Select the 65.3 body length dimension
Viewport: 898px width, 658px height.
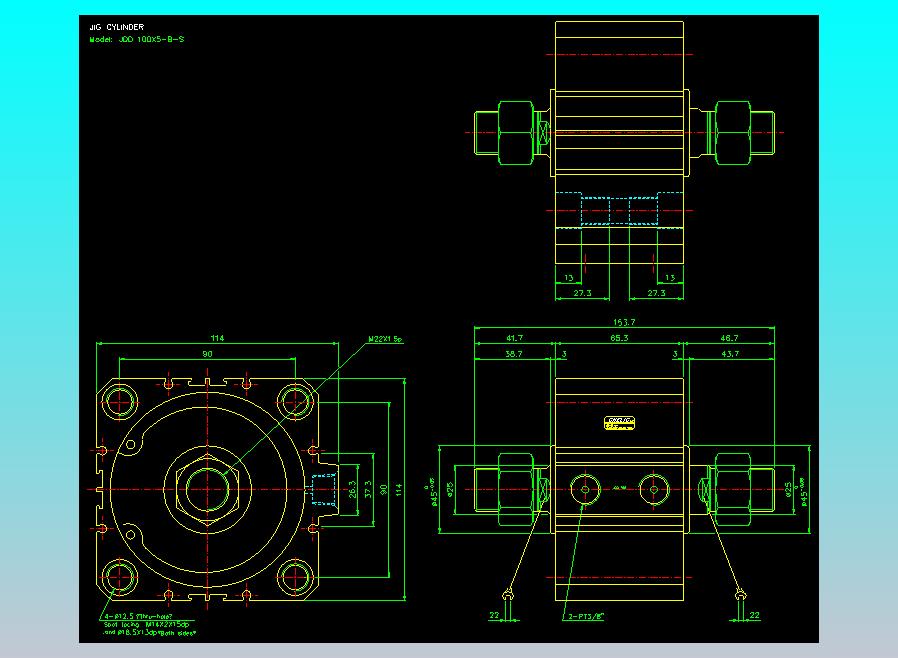(x=619, y=338)
